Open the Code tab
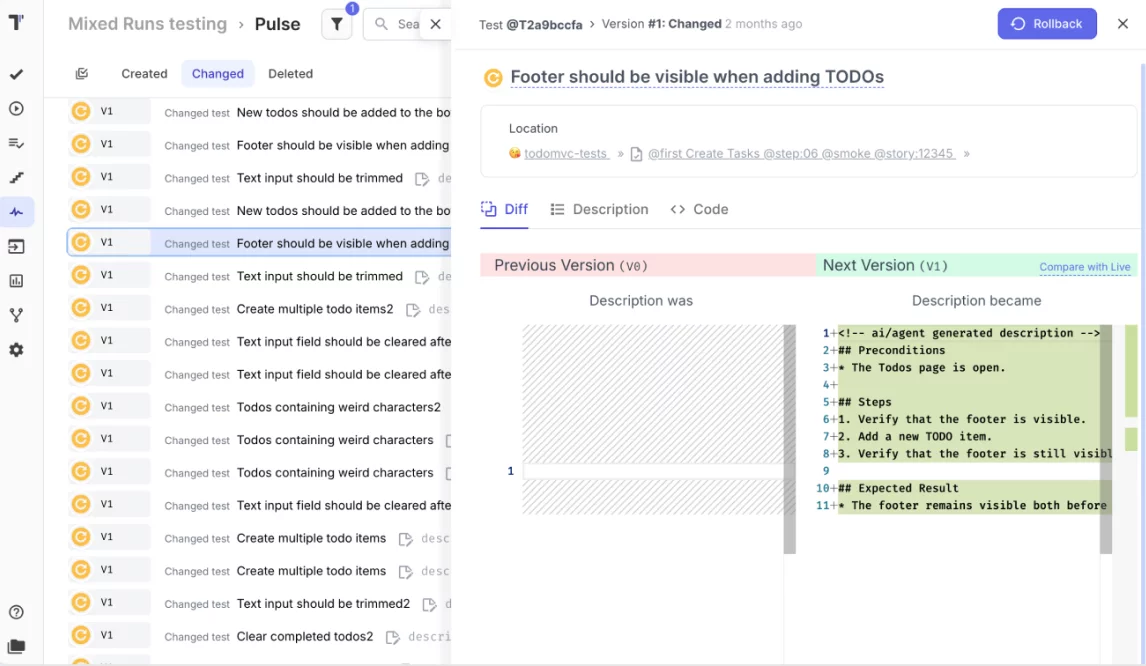The width and height of the screenshot is (1146, 666). click(699, 209)
